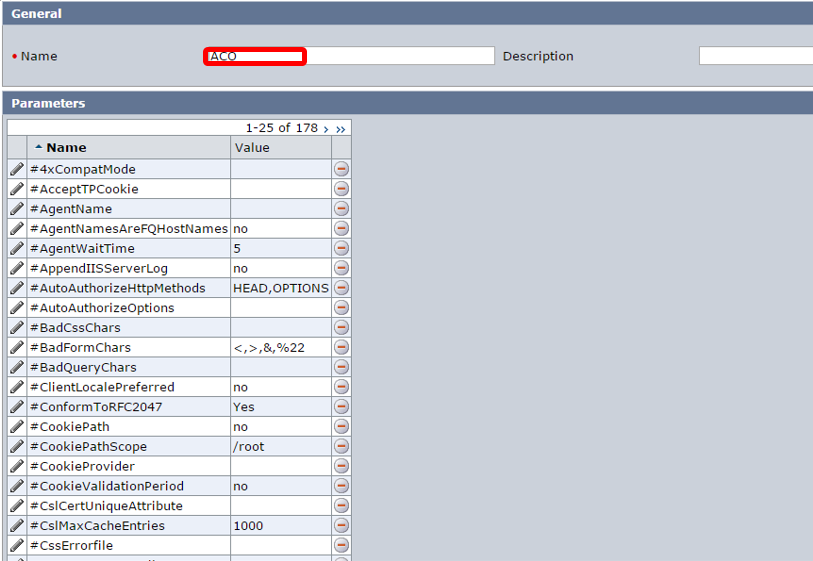Remove the #BadCssChars parameter
This screenshot has height=561, width=813.
(x=341, y=328)
